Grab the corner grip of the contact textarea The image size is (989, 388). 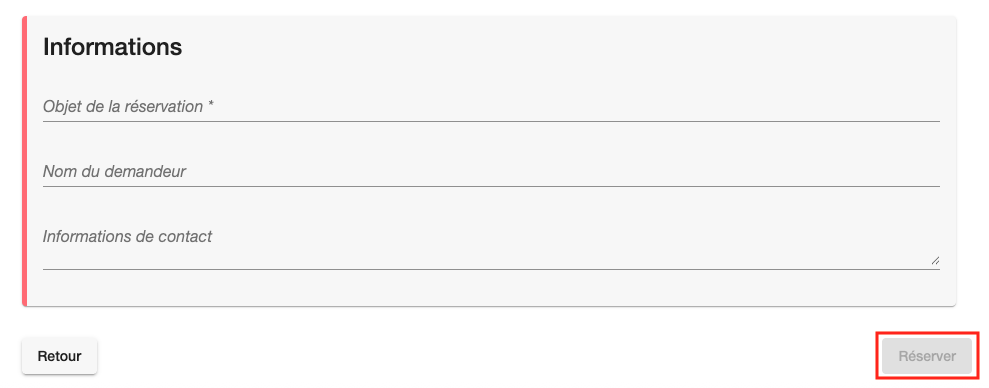[x=935, y=261]
